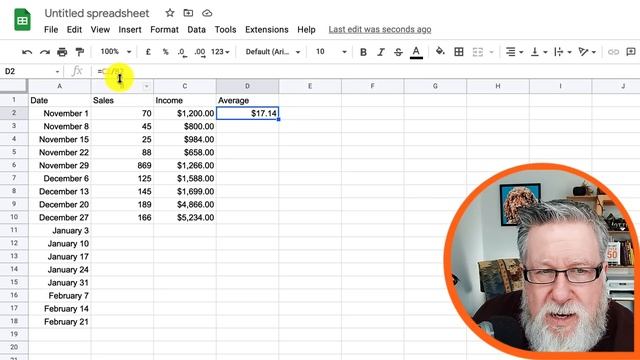Select the November 29 date cell
Screen dimensions: 640x360
tap(60, 165)
